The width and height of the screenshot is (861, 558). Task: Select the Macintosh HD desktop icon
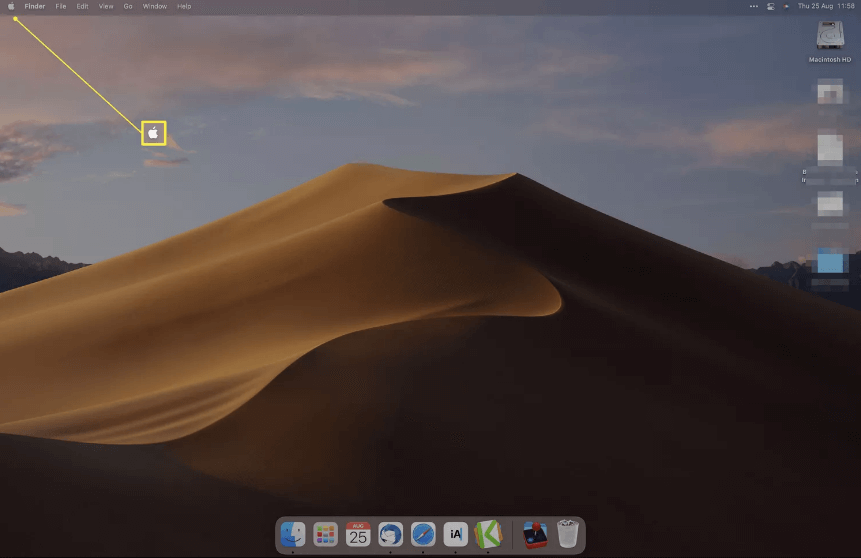829,40
